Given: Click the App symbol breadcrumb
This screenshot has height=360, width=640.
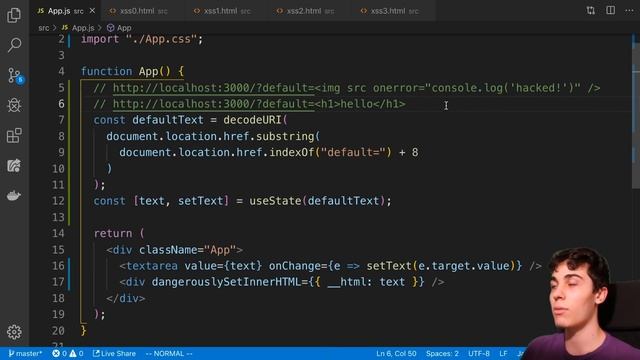Looking at the screenshot, I should coord(119,28).
